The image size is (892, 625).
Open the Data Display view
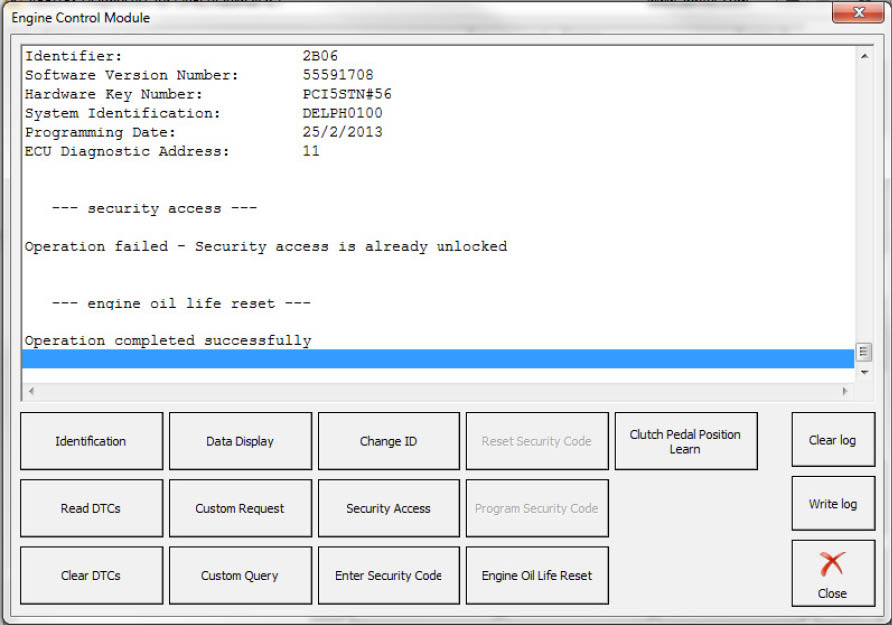pyautogui.click(x=240, y=441)
